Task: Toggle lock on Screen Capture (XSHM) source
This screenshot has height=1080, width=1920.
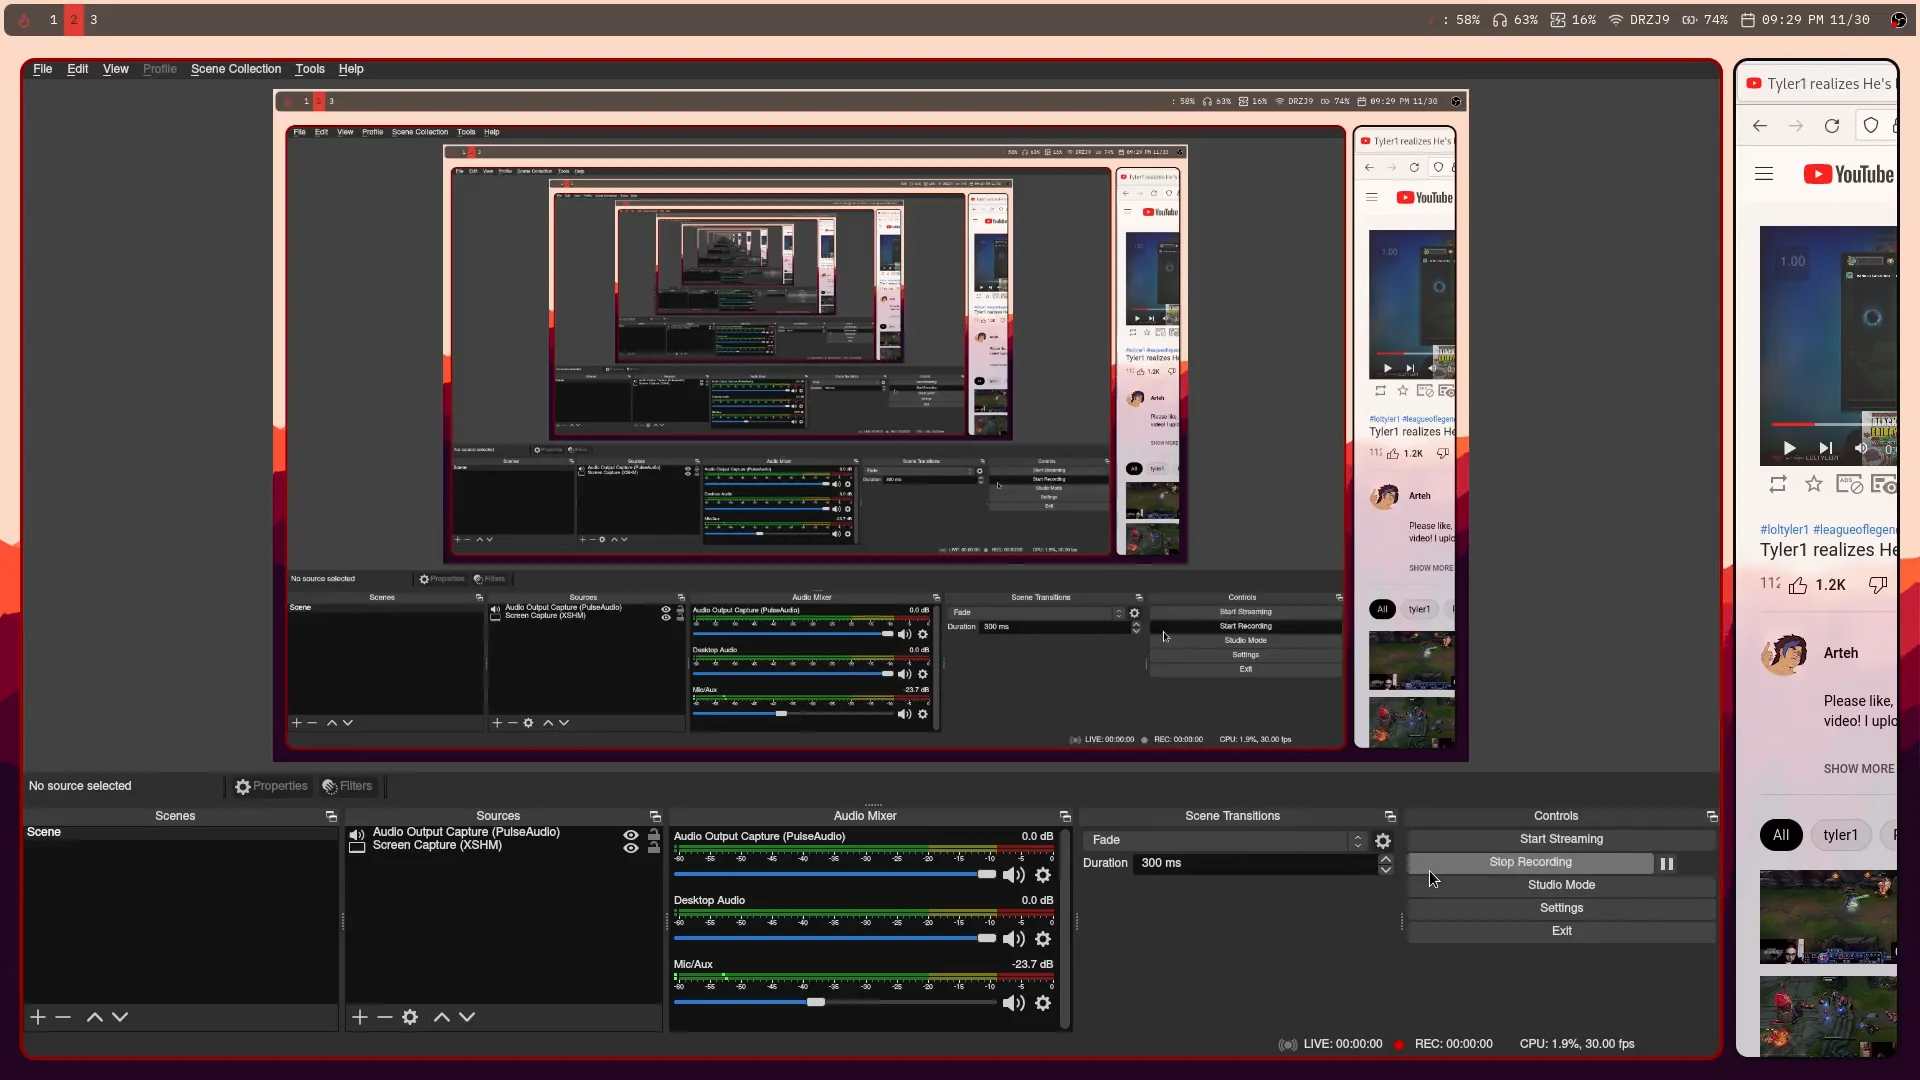Action: click(654, 848)
